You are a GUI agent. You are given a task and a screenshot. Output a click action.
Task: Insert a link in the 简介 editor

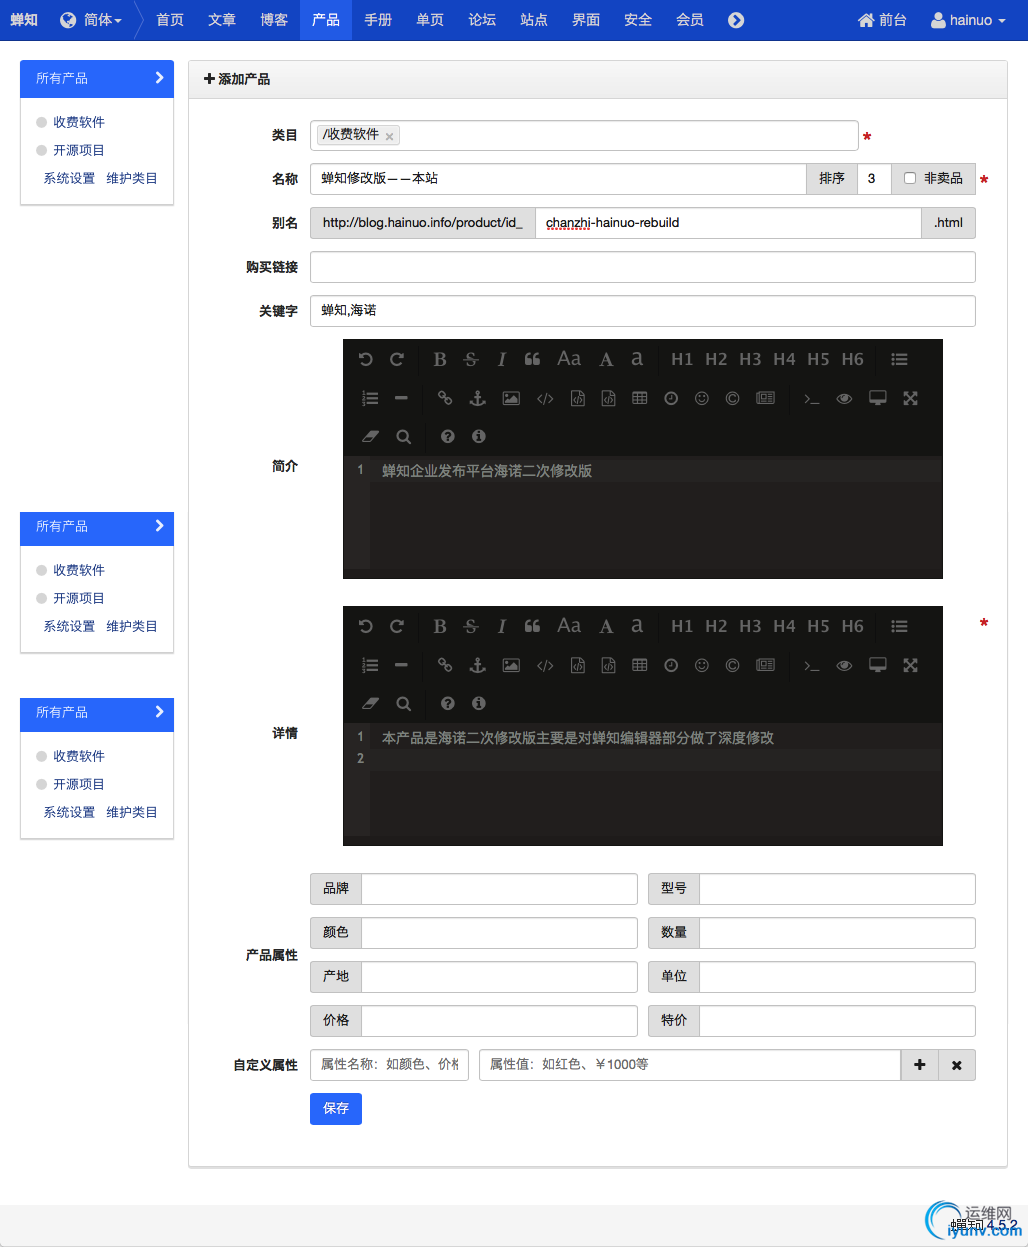(445, 398)
